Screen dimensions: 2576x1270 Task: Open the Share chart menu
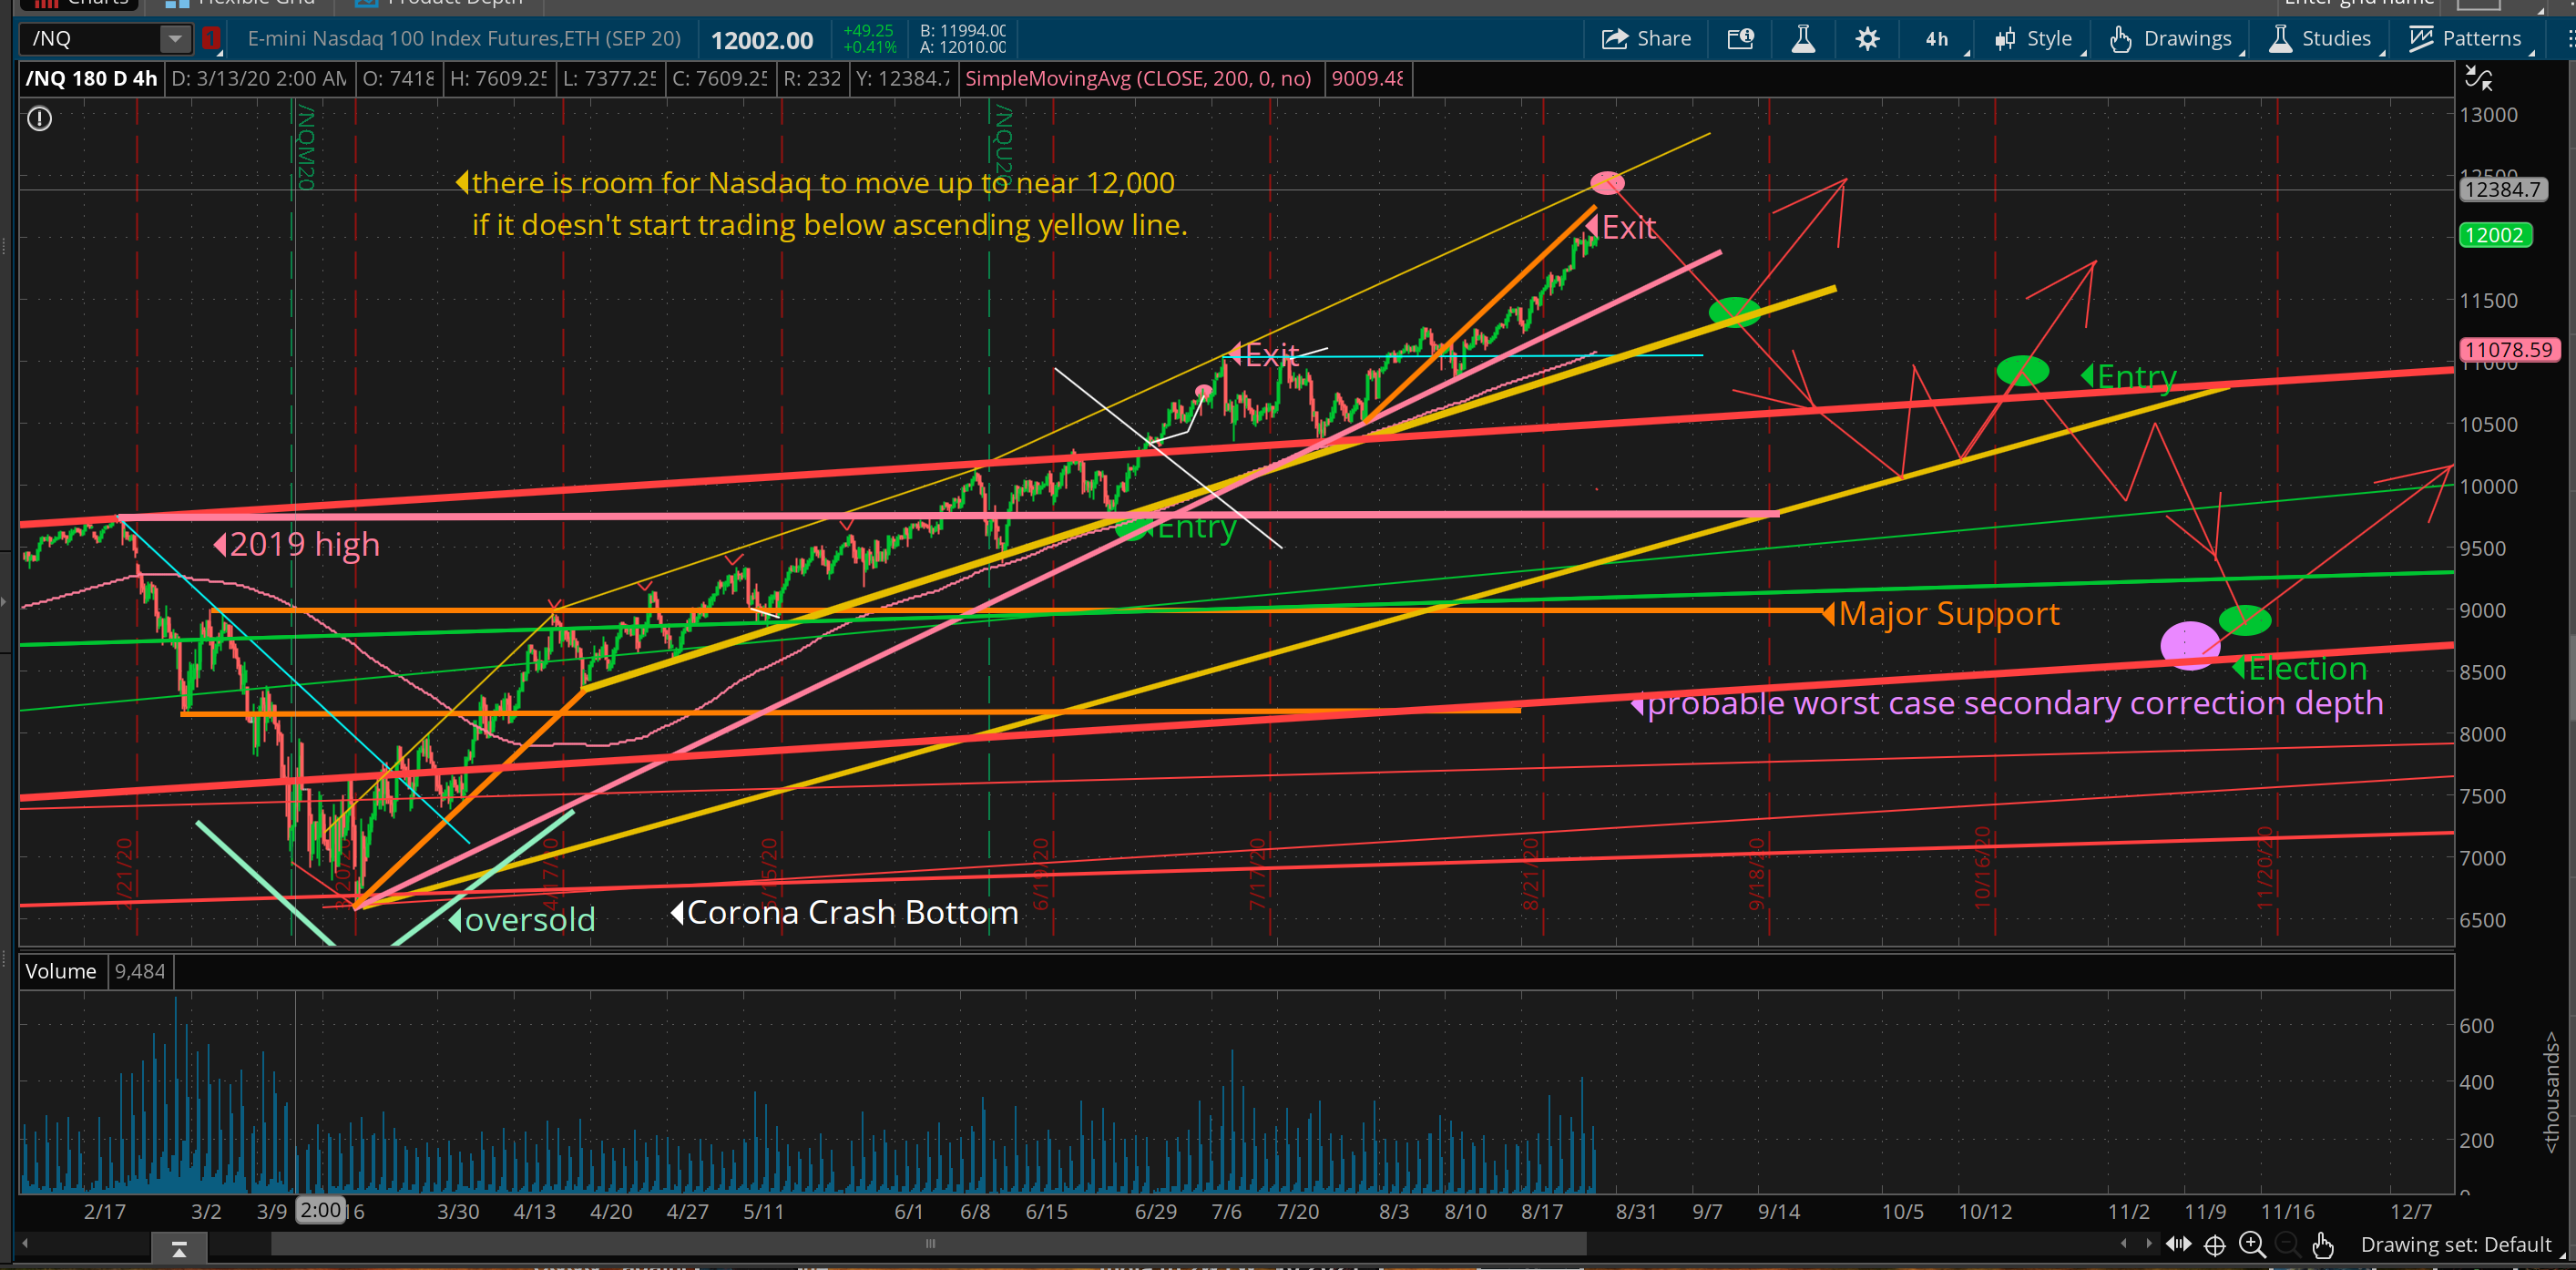pyautogui.click(x=1646, y=39)
